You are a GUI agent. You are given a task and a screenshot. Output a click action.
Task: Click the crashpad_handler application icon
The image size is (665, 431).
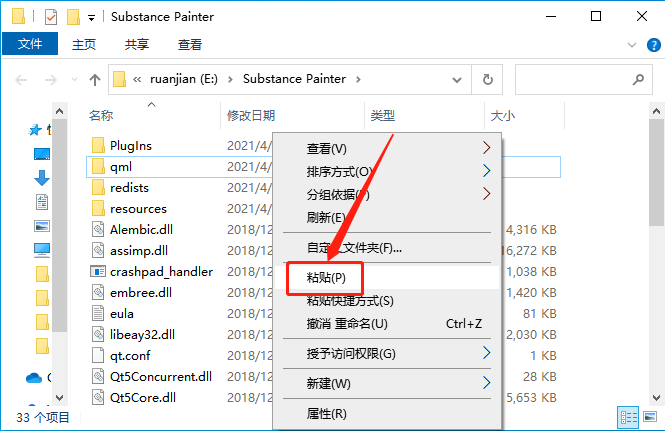[98, 271]
